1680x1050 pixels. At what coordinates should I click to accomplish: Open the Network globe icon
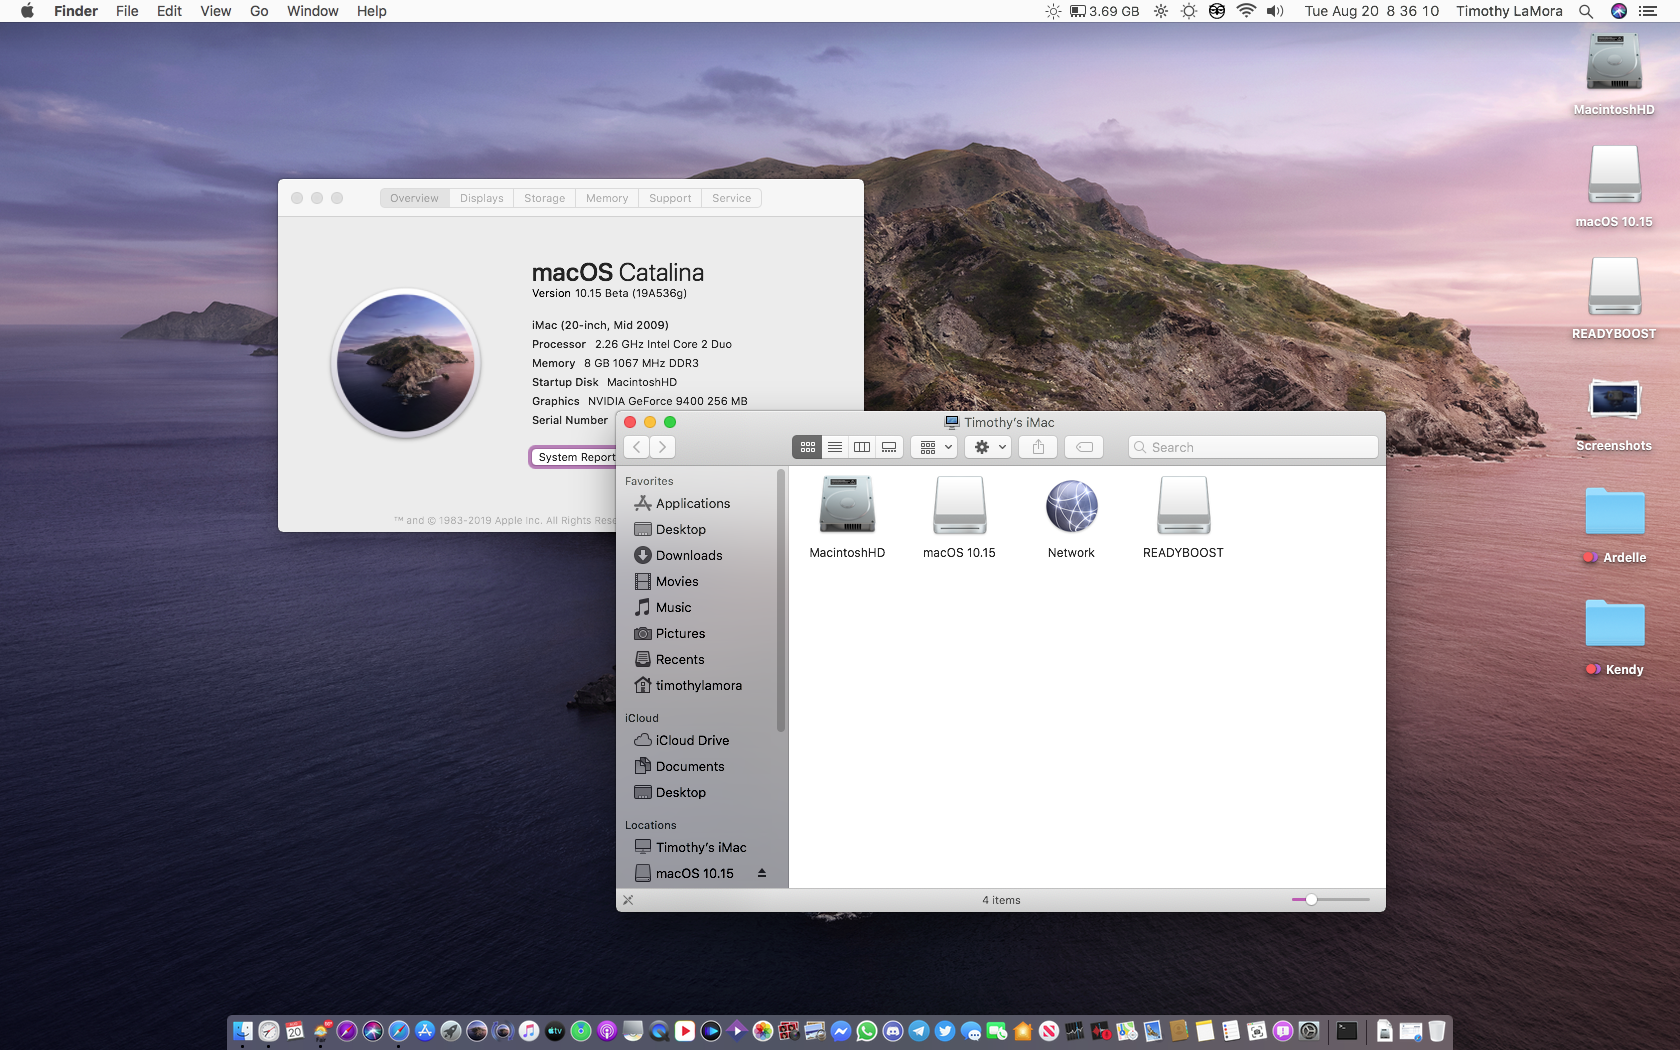[x=1071, y=506]
